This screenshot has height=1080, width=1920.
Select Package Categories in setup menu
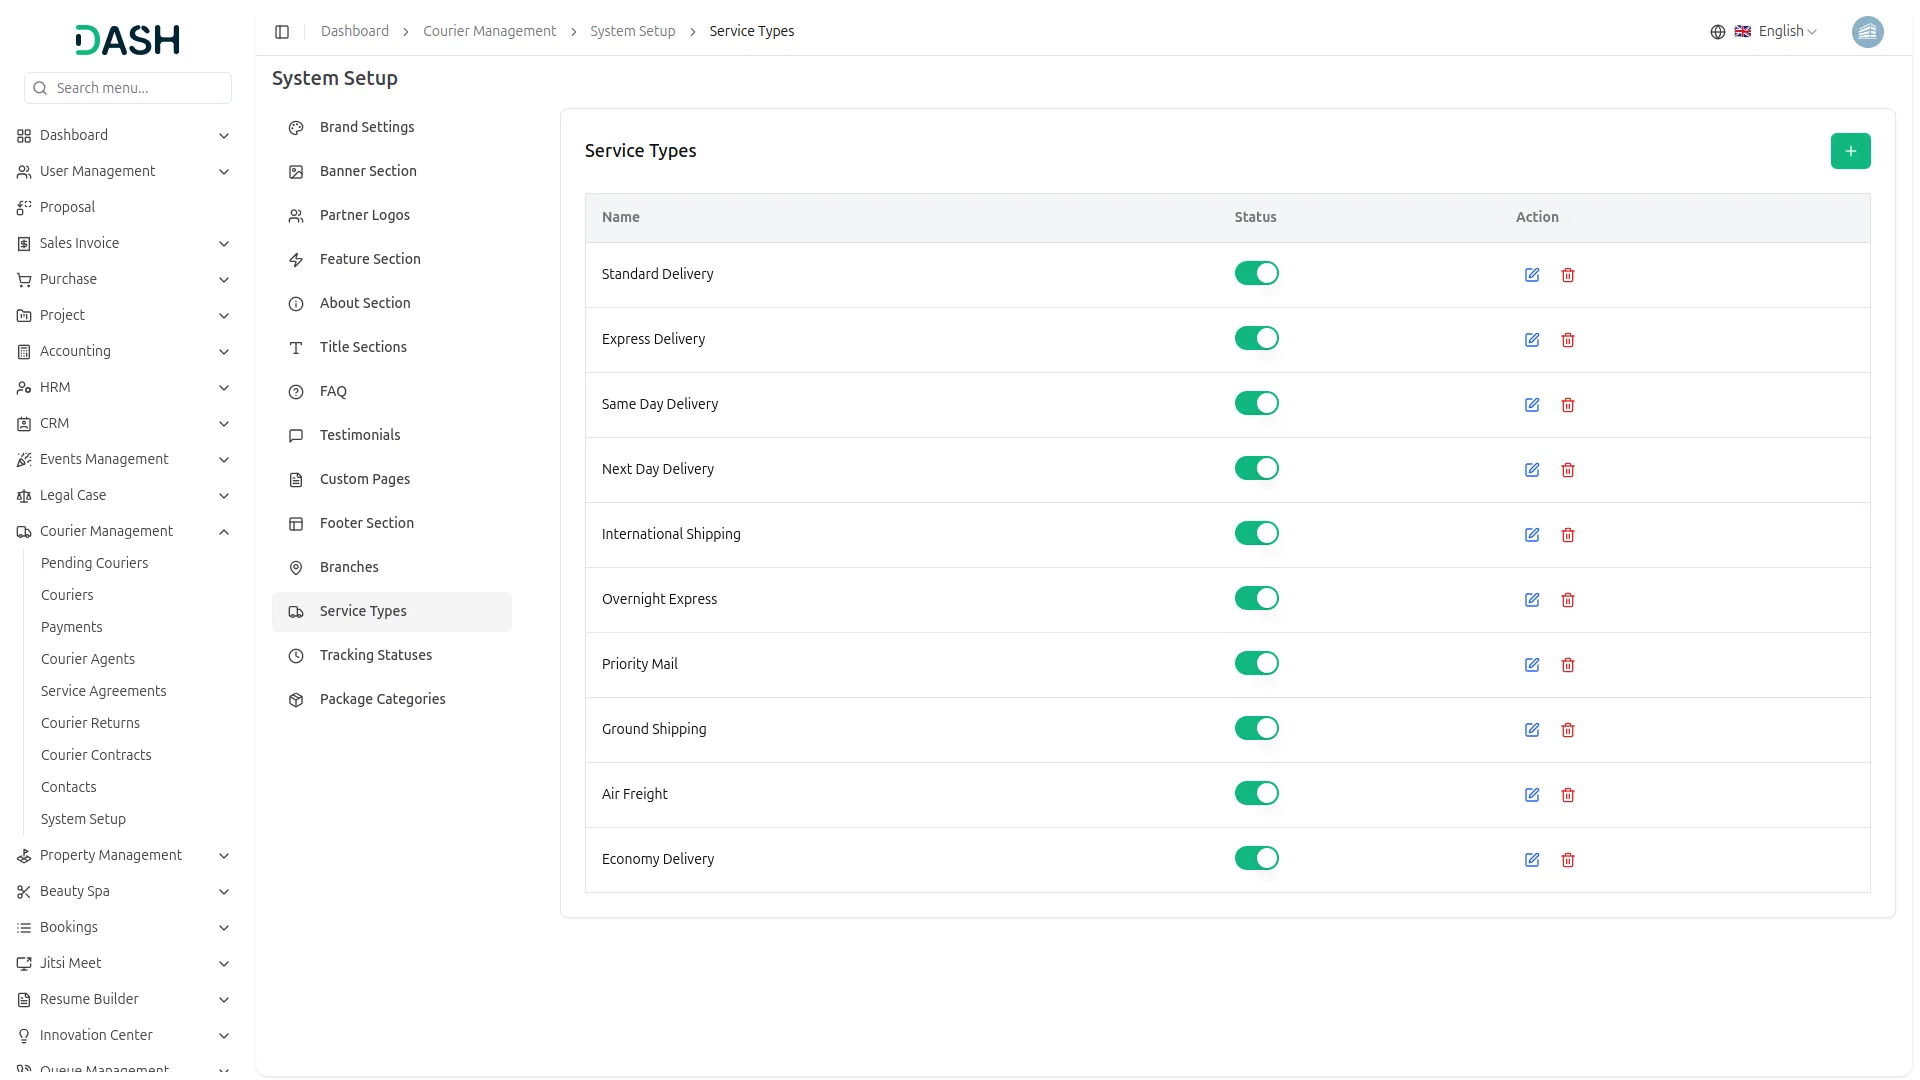coord(382,699)
